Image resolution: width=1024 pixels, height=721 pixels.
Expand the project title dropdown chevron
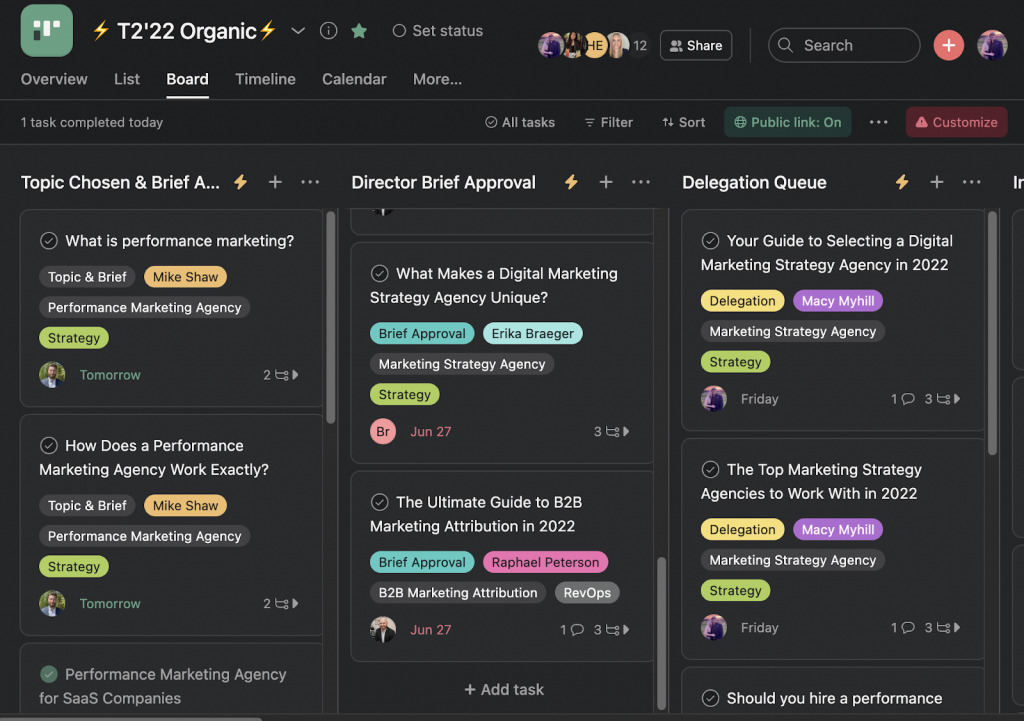coord(298,31)
